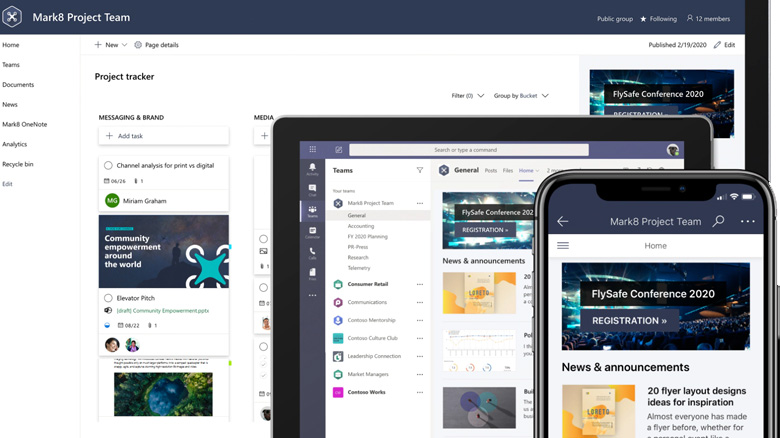Image resolution: width=780 pixels, height=438 pixels.
Task: Start a new chat with compose icon
Action: [339, 149]
